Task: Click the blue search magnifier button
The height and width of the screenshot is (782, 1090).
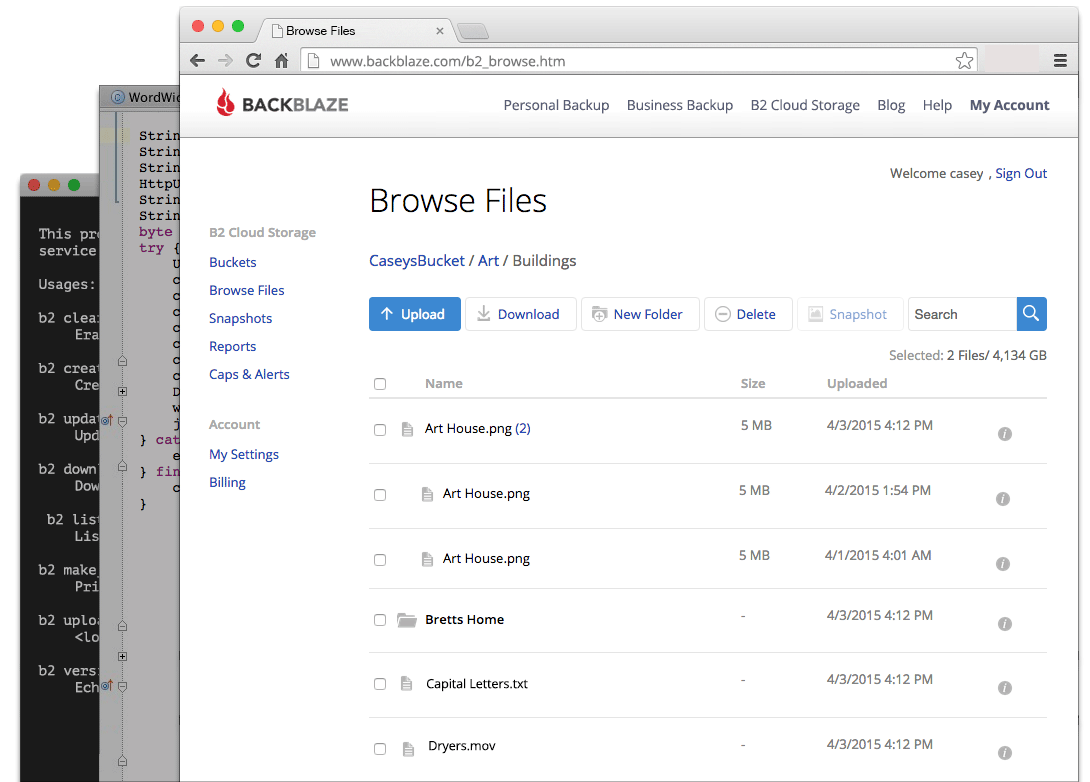Action: (x=1032, y=314)
